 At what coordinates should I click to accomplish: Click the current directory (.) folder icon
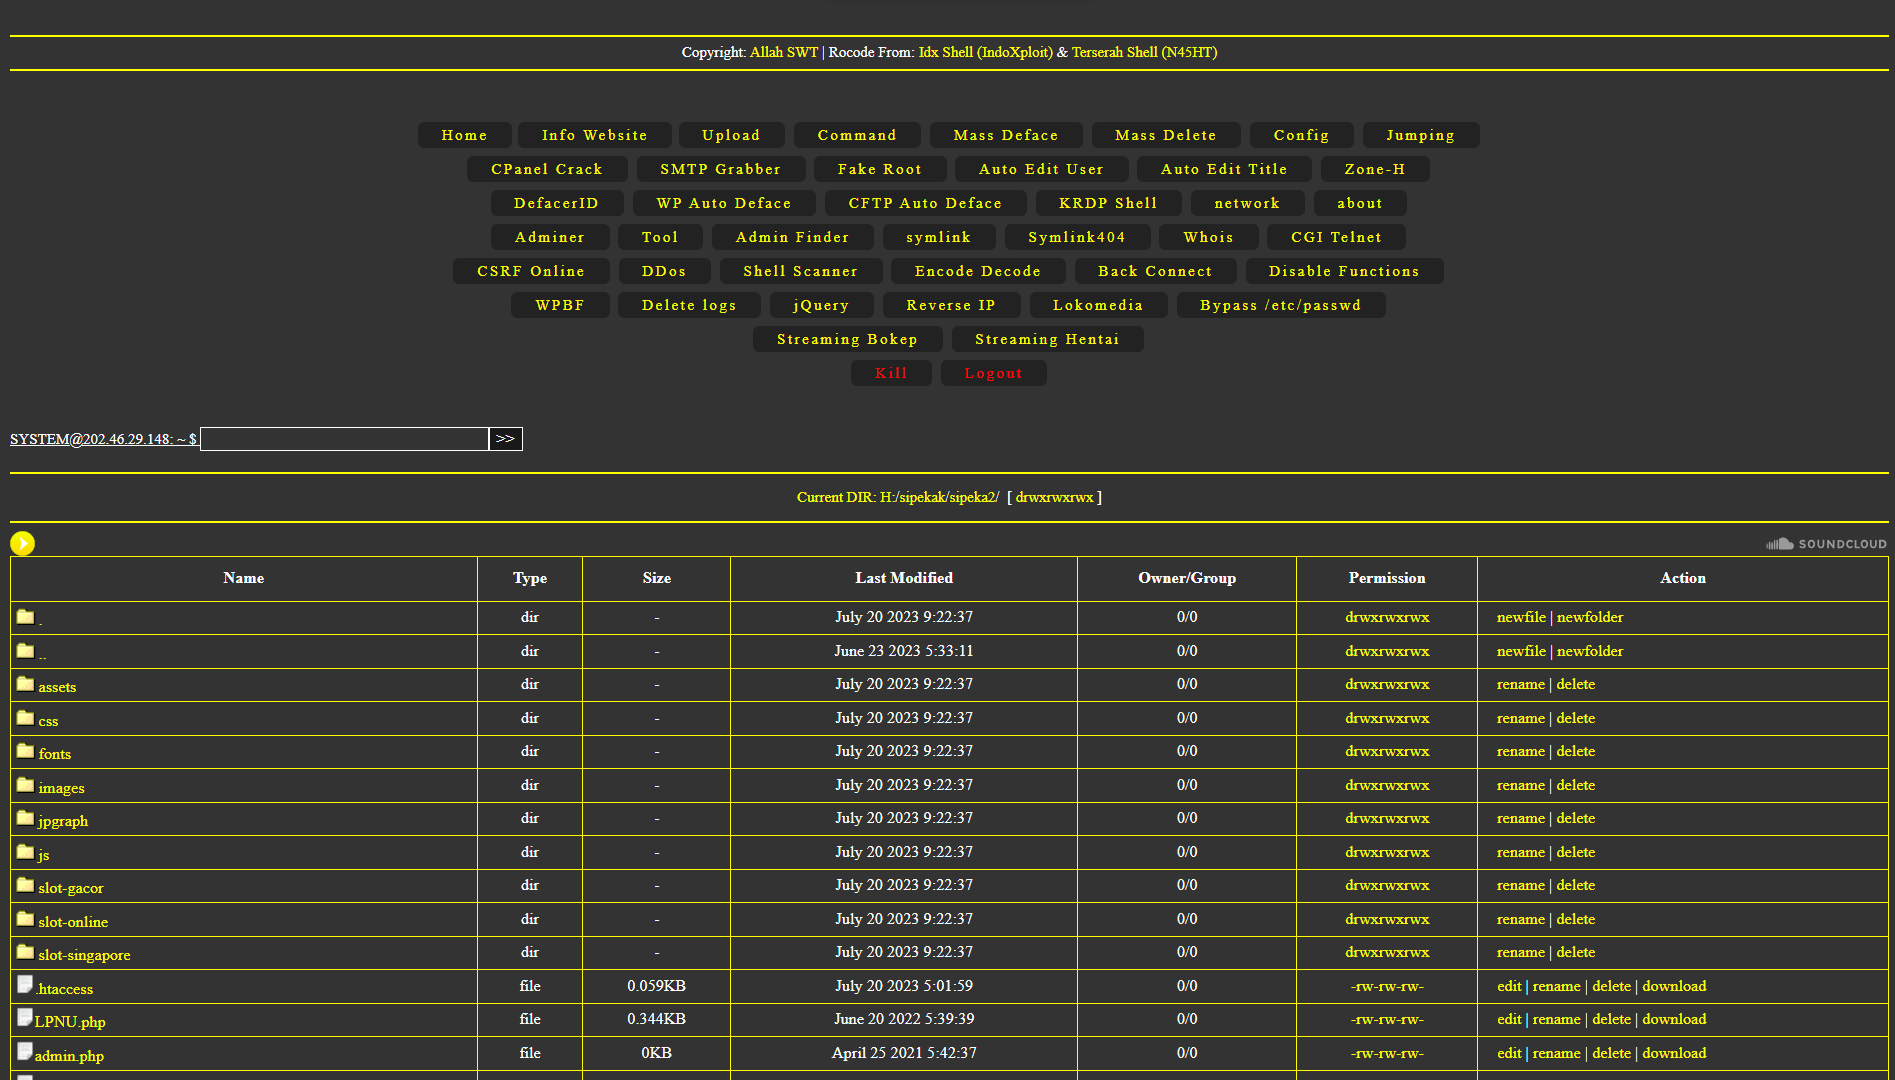coord(25,617)
